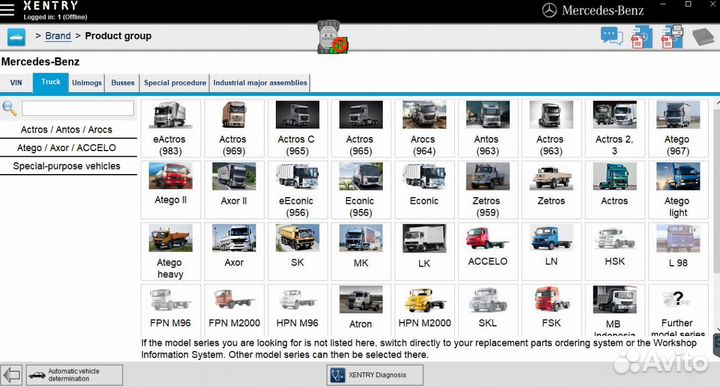This screenshot has height=387, width=720.
Task: Select the Axor II truck
Action: (x=234, y=190)
